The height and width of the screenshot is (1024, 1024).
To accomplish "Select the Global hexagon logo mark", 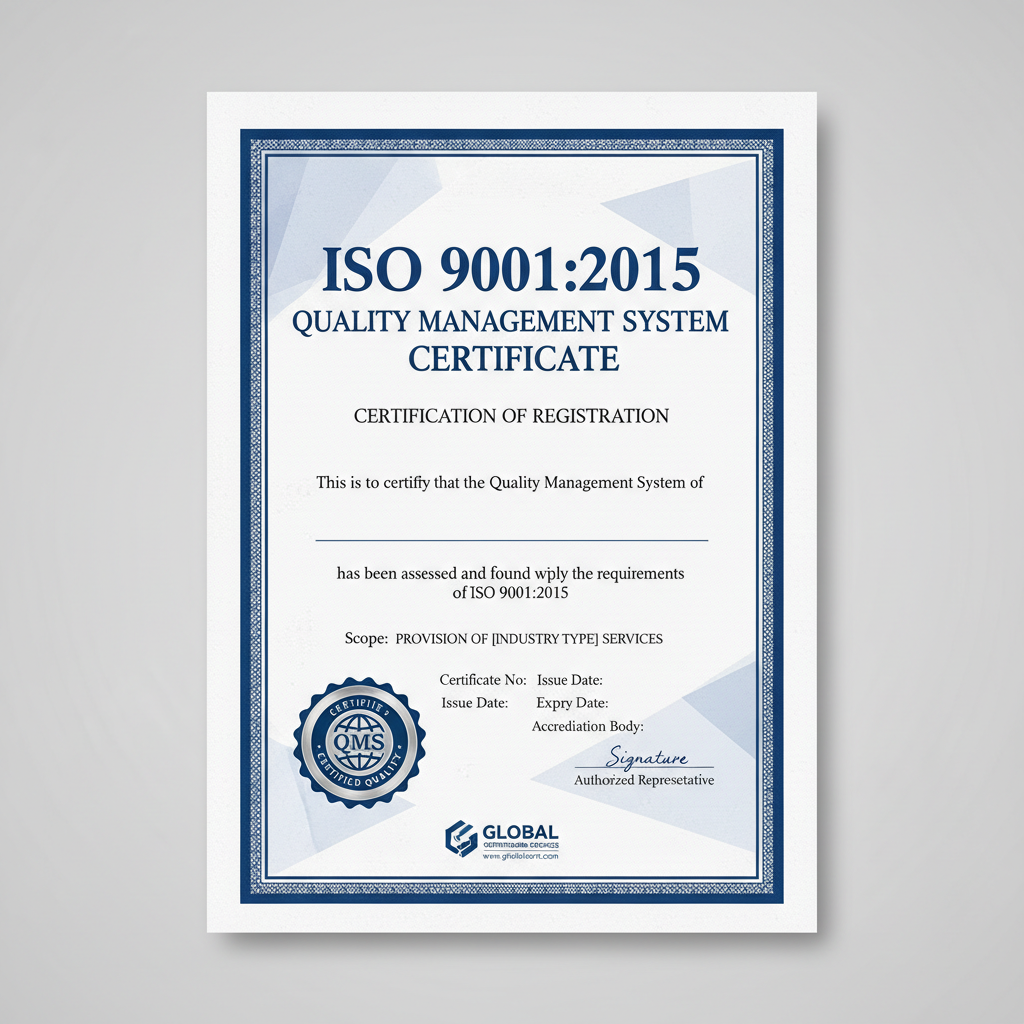I will [460, 838].
